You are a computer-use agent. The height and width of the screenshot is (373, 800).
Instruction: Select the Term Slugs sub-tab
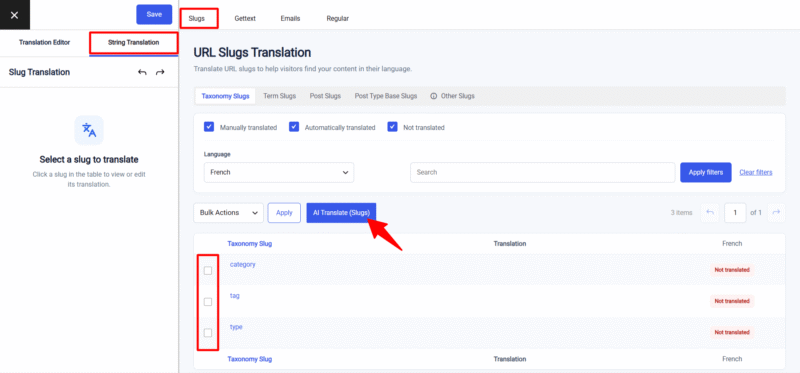[280, 96]
